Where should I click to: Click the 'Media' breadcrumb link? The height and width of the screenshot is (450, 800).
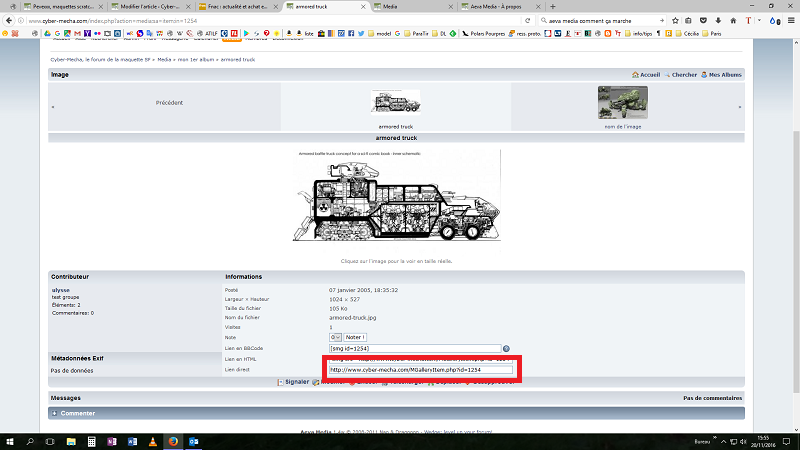tap(164, 60)
